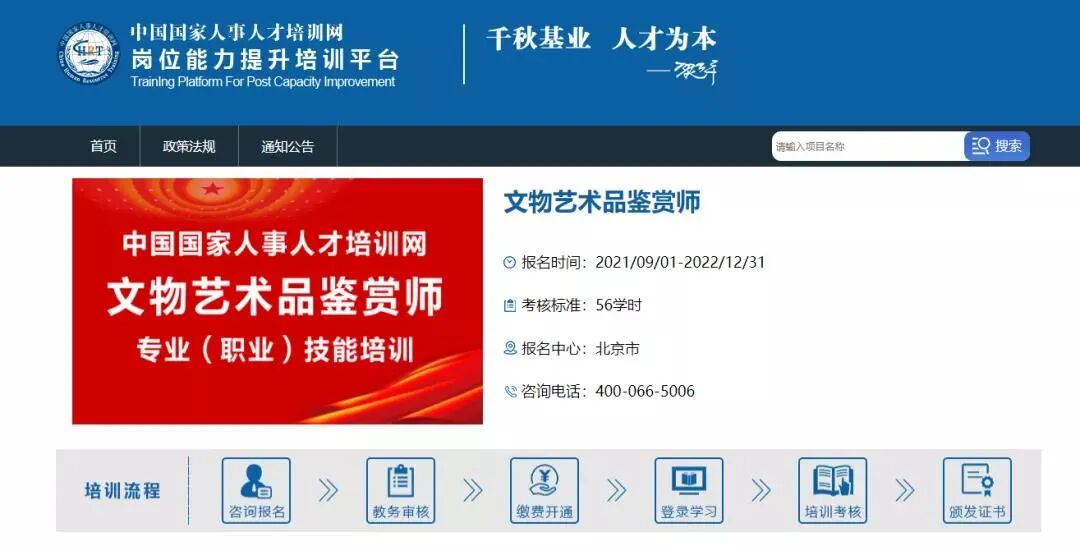Click the 中国国家人事人才培训网 header text
The height and width of the screenshot is (546, 1080).
tap(236, 33)
